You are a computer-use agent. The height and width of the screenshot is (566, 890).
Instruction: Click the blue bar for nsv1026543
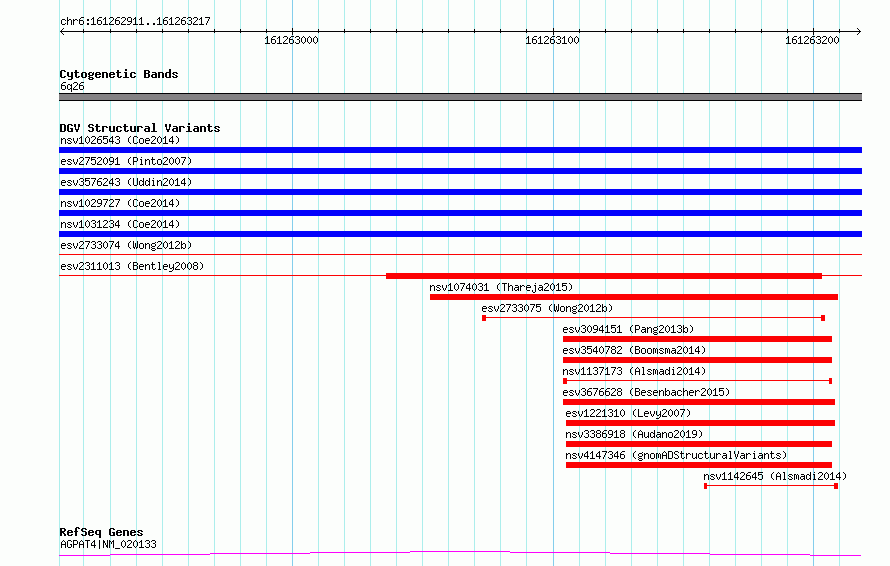coord(460,150)
